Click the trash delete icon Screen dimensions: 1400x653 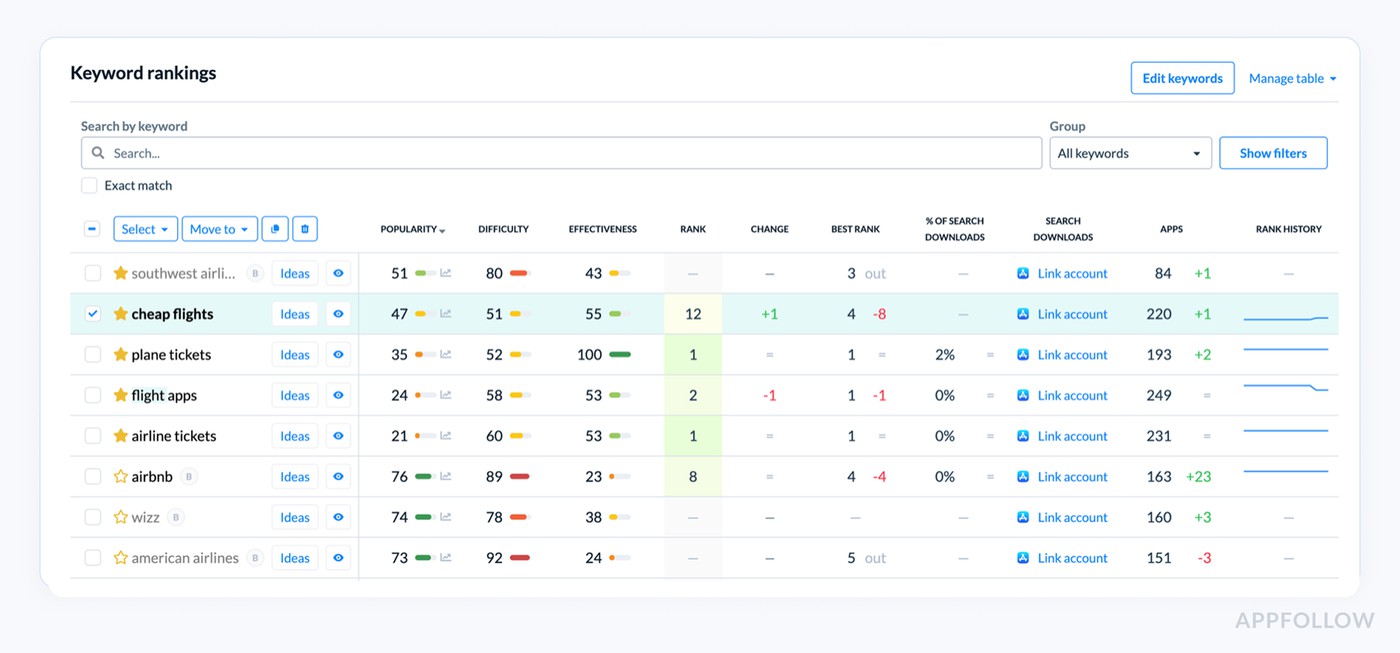click(305, 229)
